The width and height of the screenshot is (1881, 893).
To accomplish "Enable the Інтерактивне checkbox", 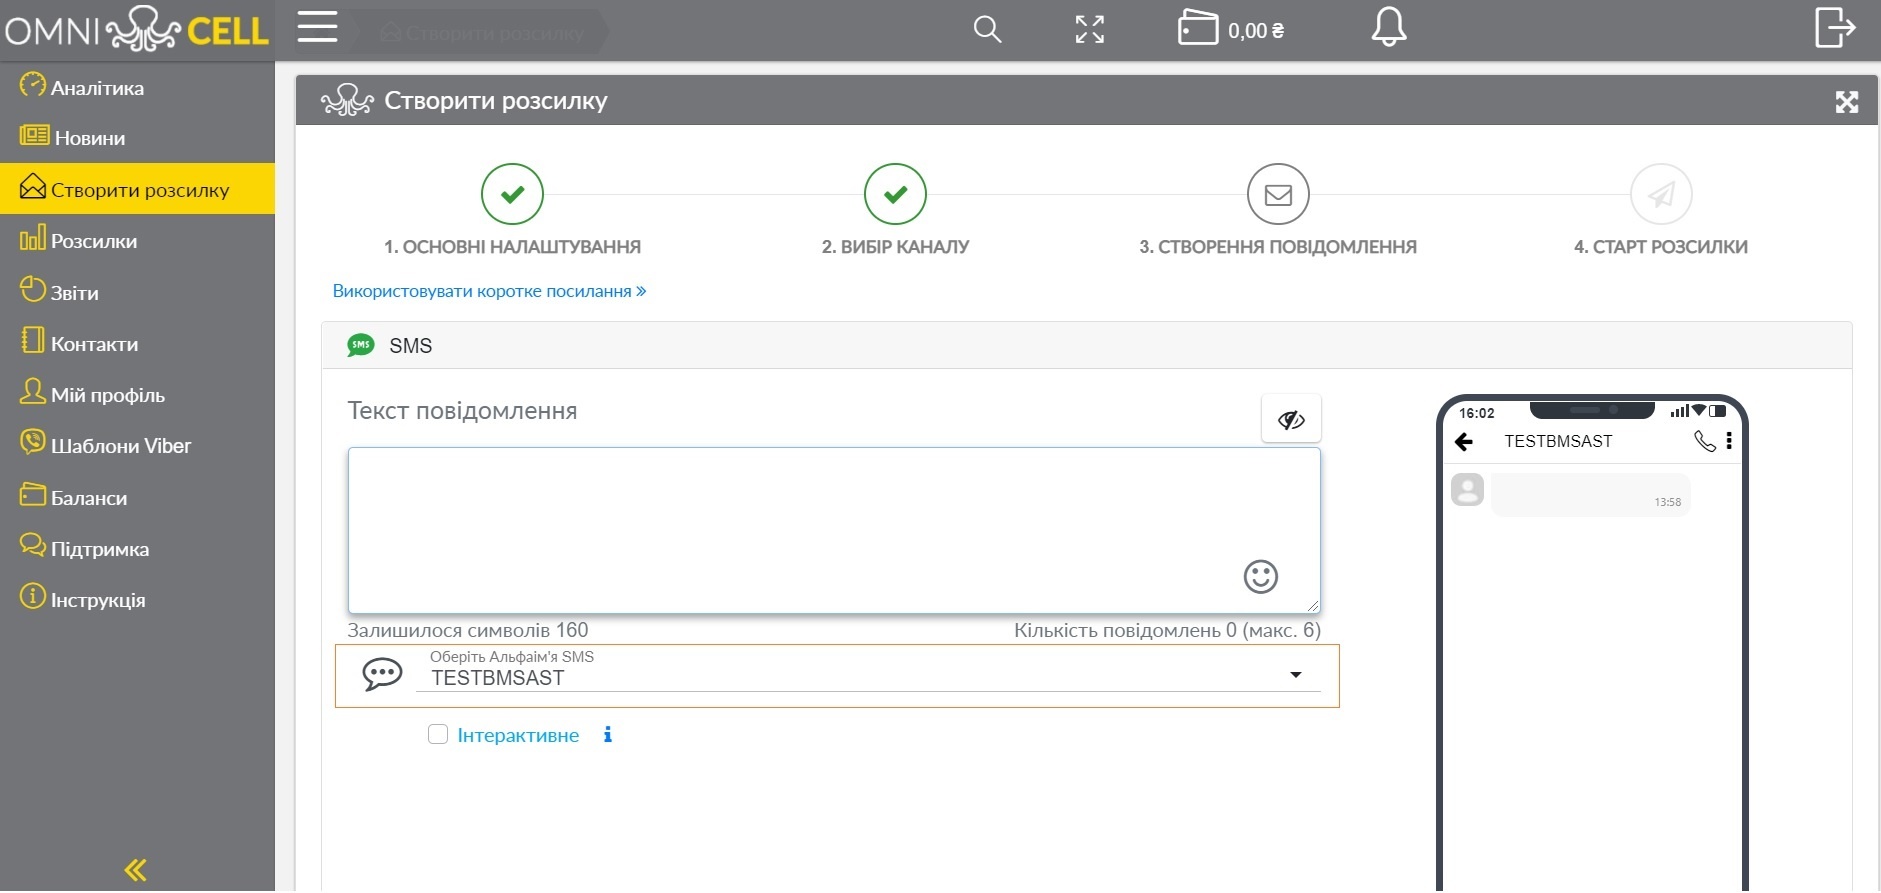I will [x=438, y=735].
